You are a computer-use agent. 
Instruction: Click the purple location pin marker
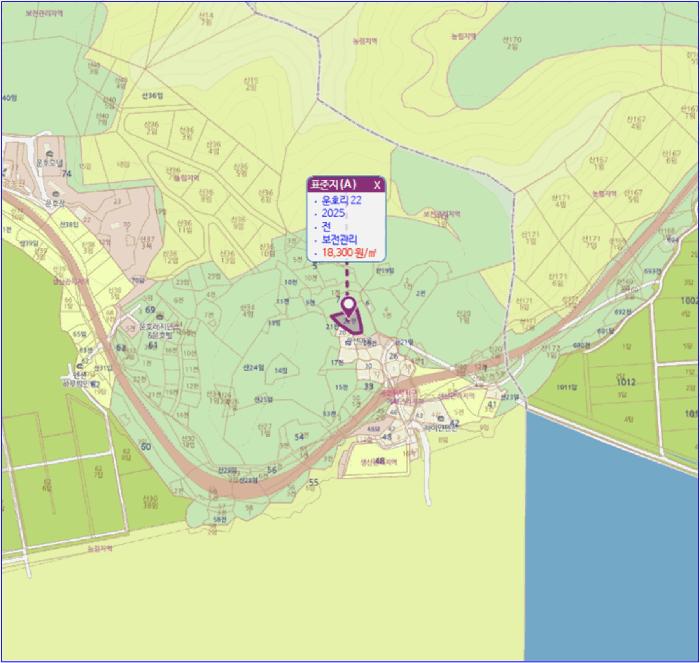[348, 306]
